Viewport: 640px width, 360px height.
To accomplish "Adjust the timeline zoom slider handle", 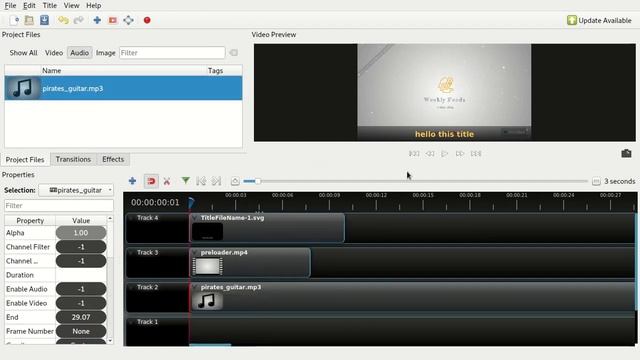I will (258, 181).
